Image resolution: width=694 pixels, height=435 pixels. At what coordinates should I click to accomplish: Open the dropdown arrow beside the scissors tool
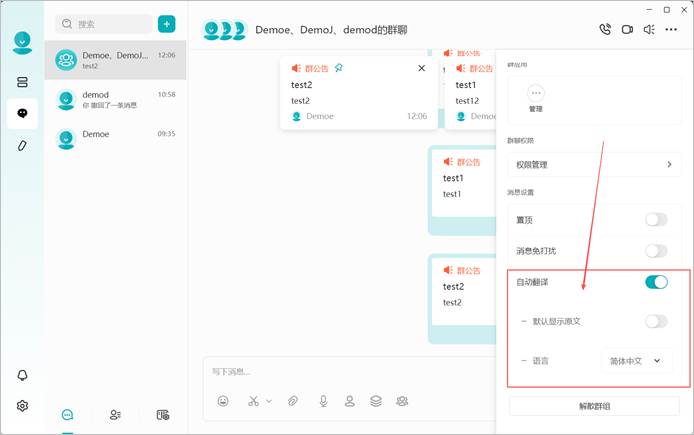tap(269, 401)
